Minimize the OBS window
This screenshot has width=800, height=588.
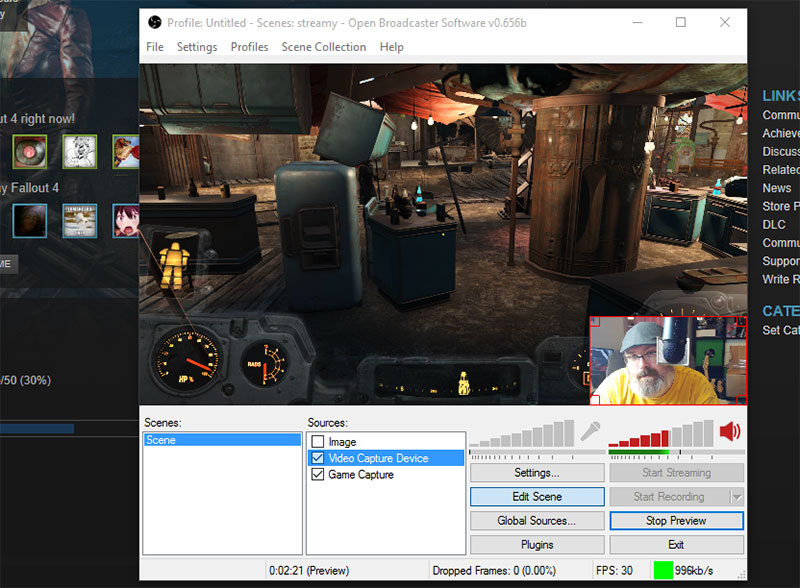637,22
